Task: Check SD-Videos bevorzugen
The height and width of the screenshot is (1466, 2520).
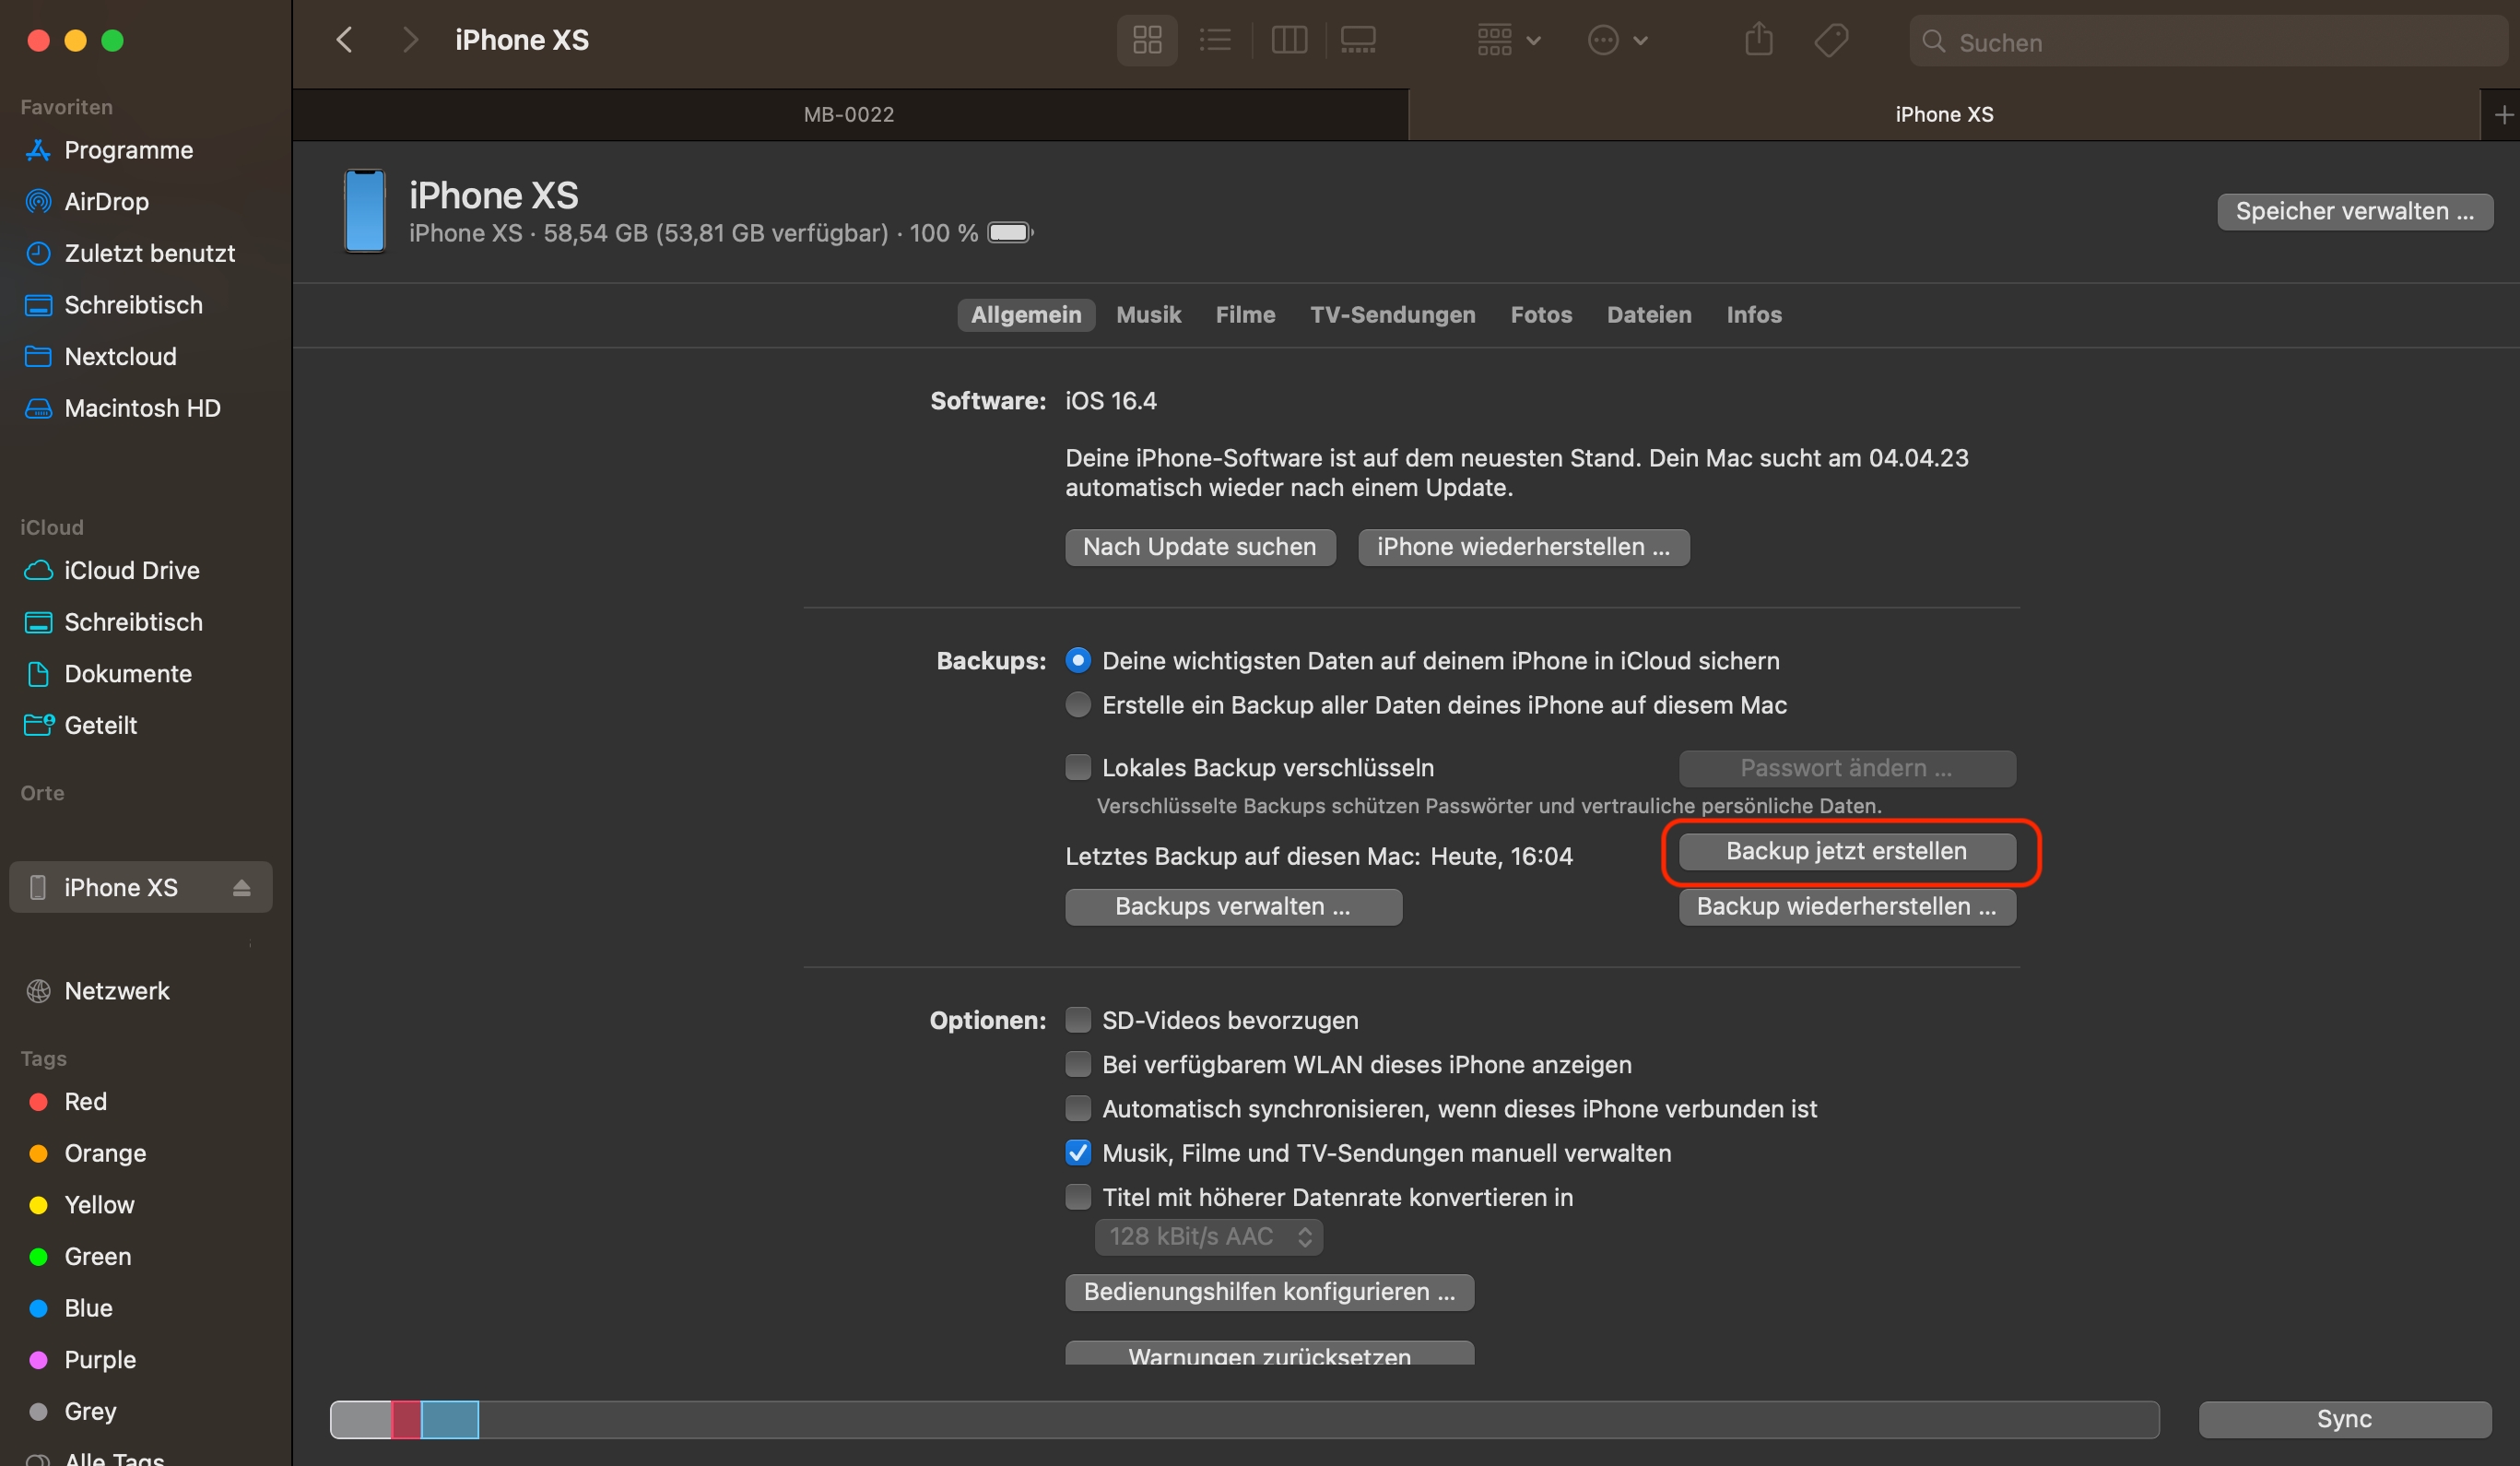Action: [x=1078, y=1019]
